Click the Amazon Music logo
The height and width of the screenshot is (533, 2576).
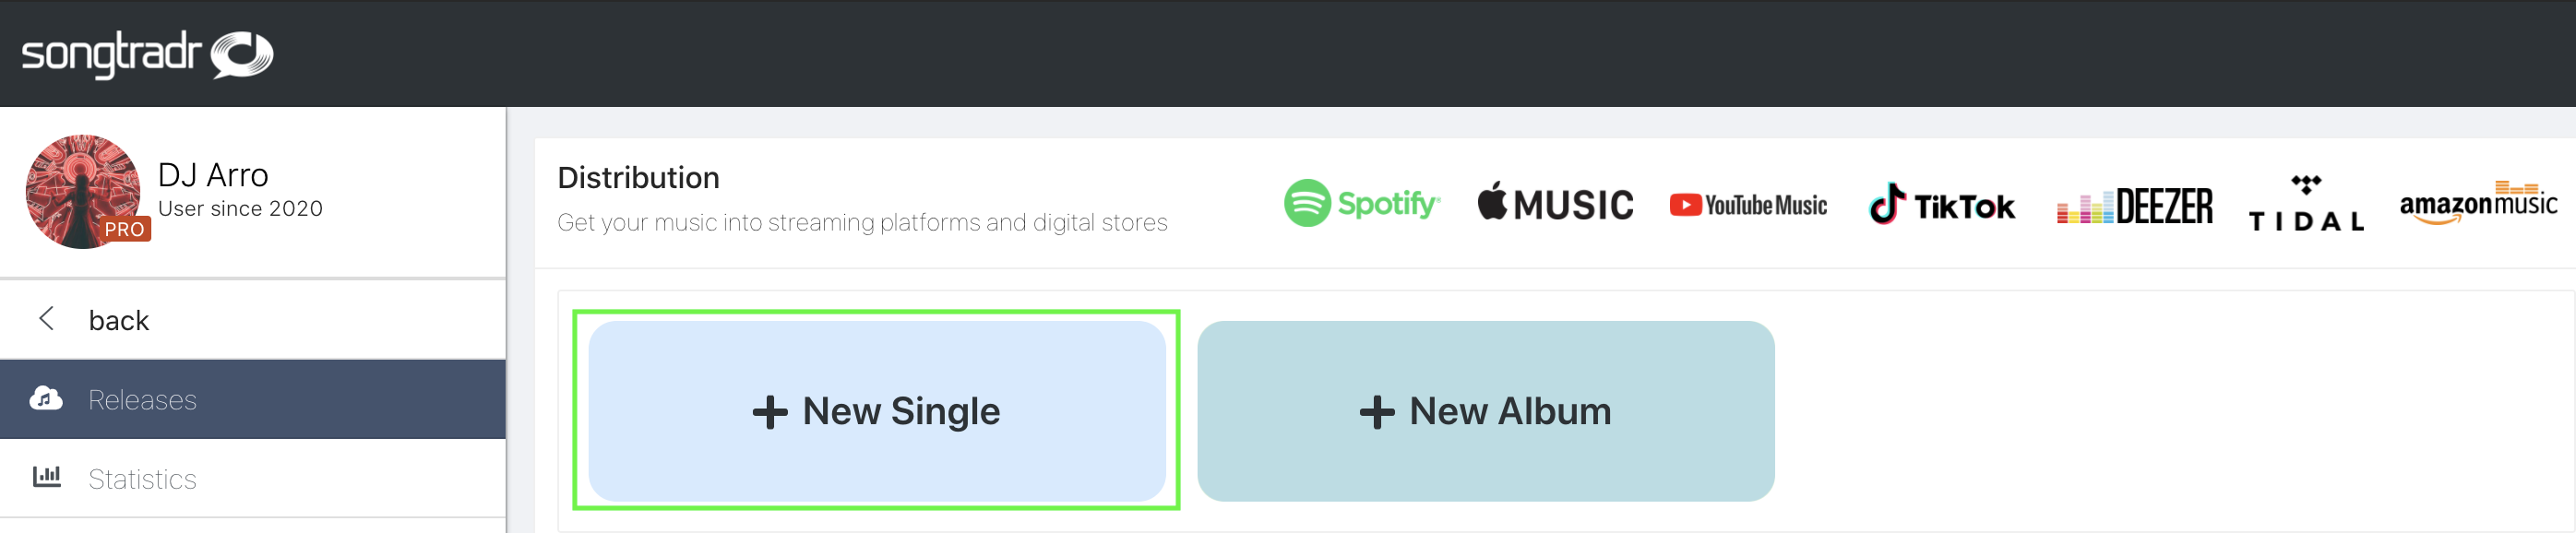[x=2478, y=203]
